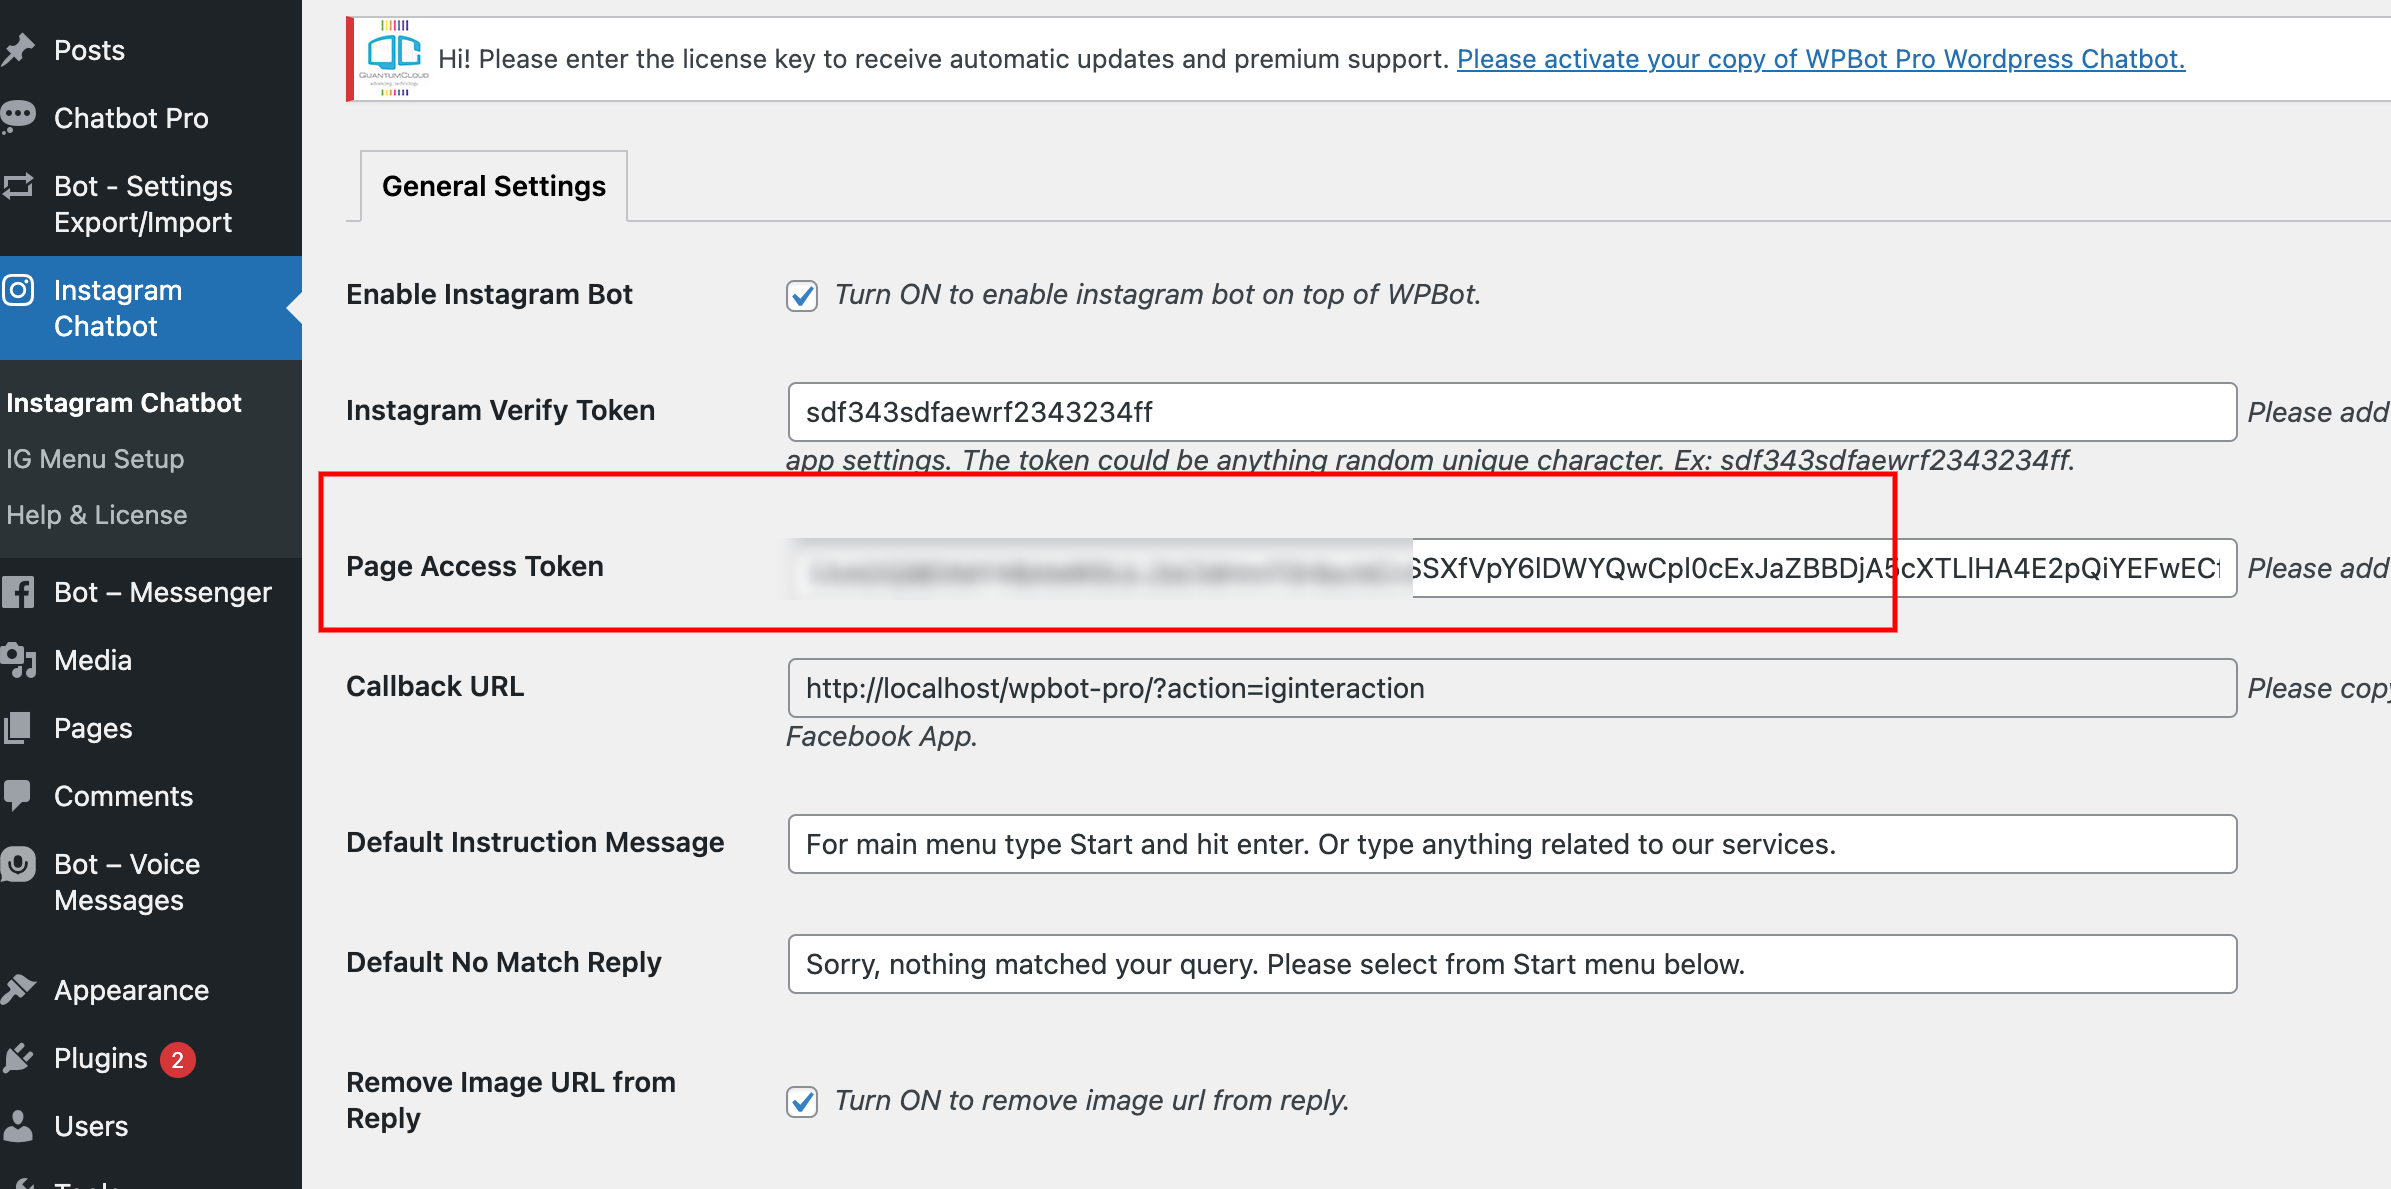Open Instagram Chatbot submenu entry
2391x1189 pixels.
coord(124,403)
